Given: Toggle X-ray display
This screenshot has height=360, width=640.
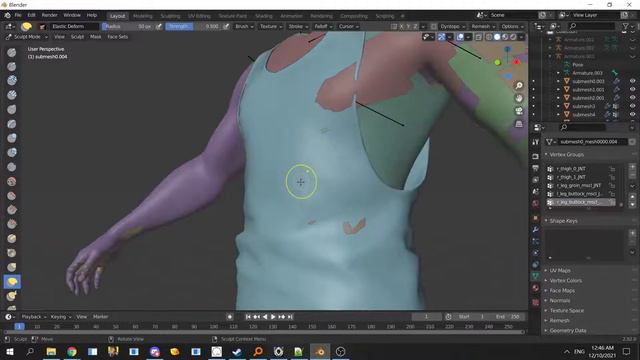Looking at the screenshot, I should pos(478,37).
